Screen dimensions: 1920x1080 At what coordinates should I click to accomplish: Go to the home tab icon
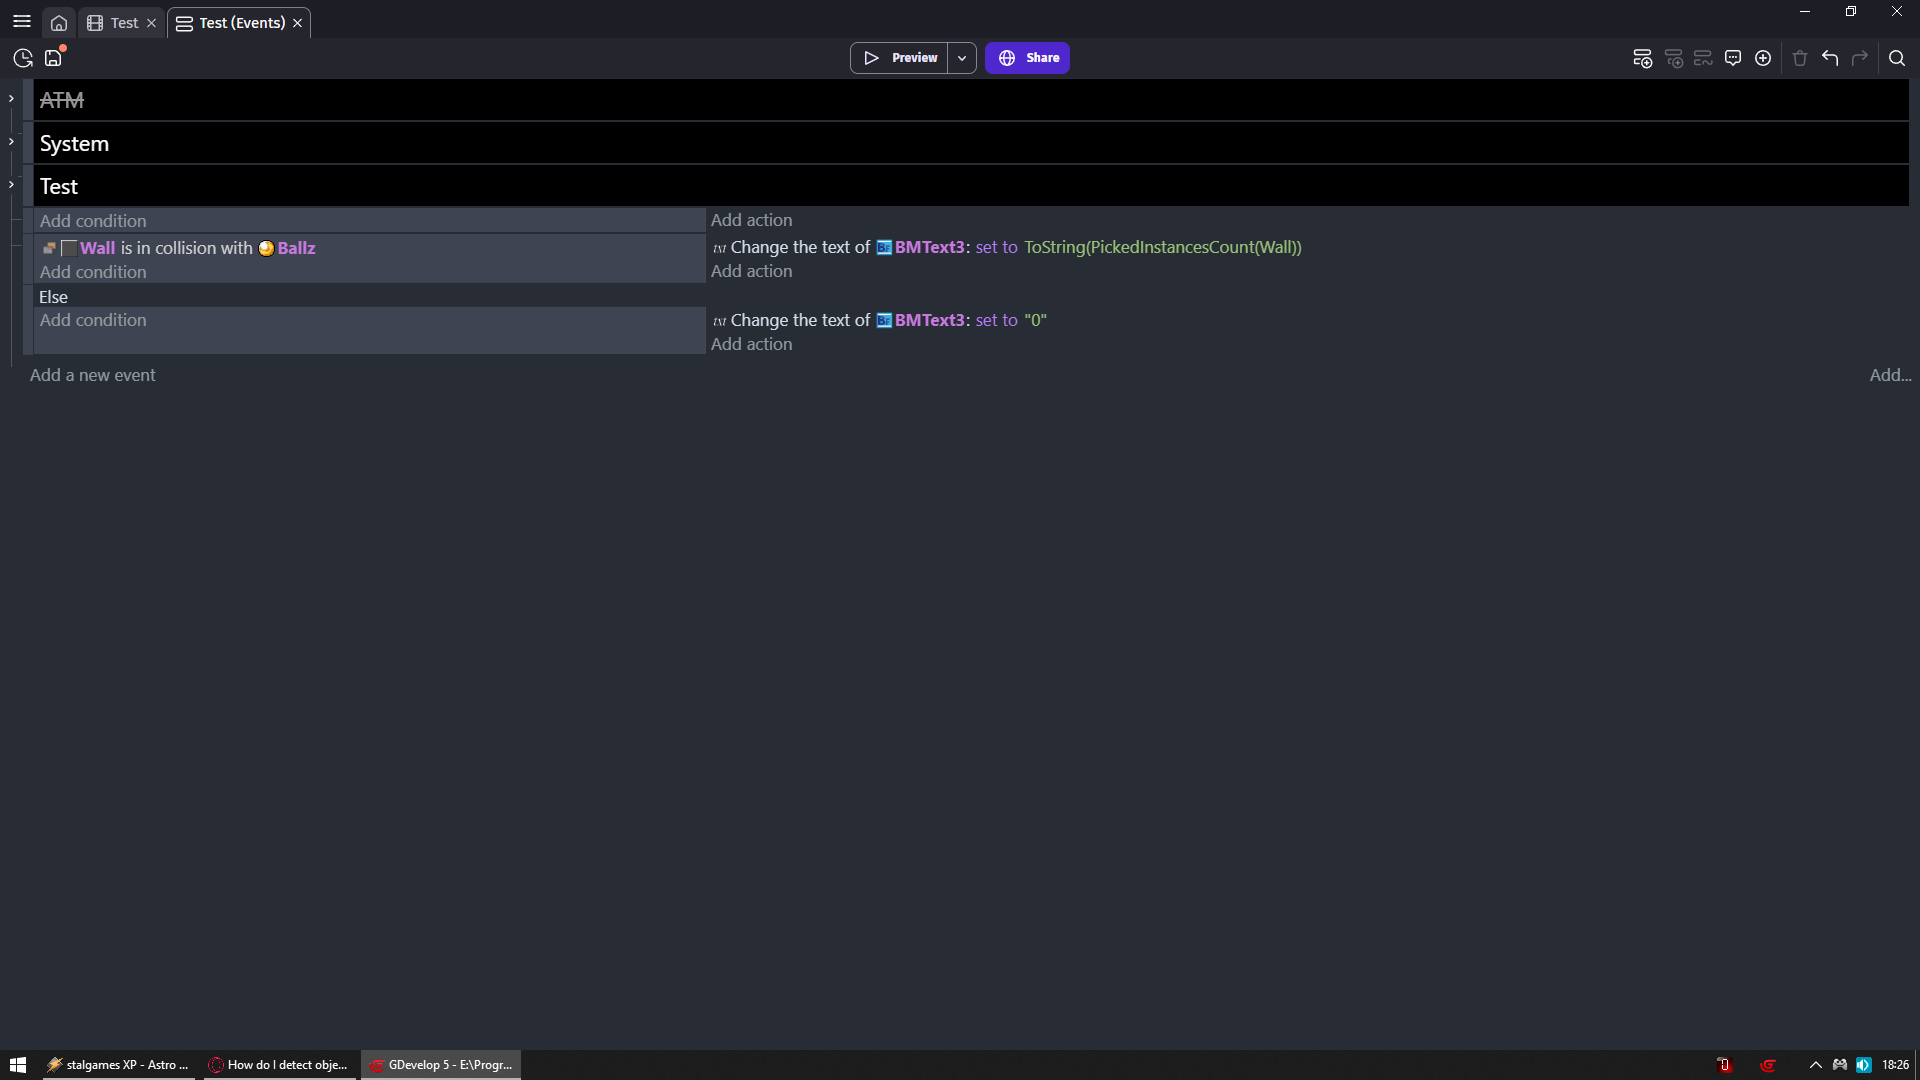[x=59, y=23]
